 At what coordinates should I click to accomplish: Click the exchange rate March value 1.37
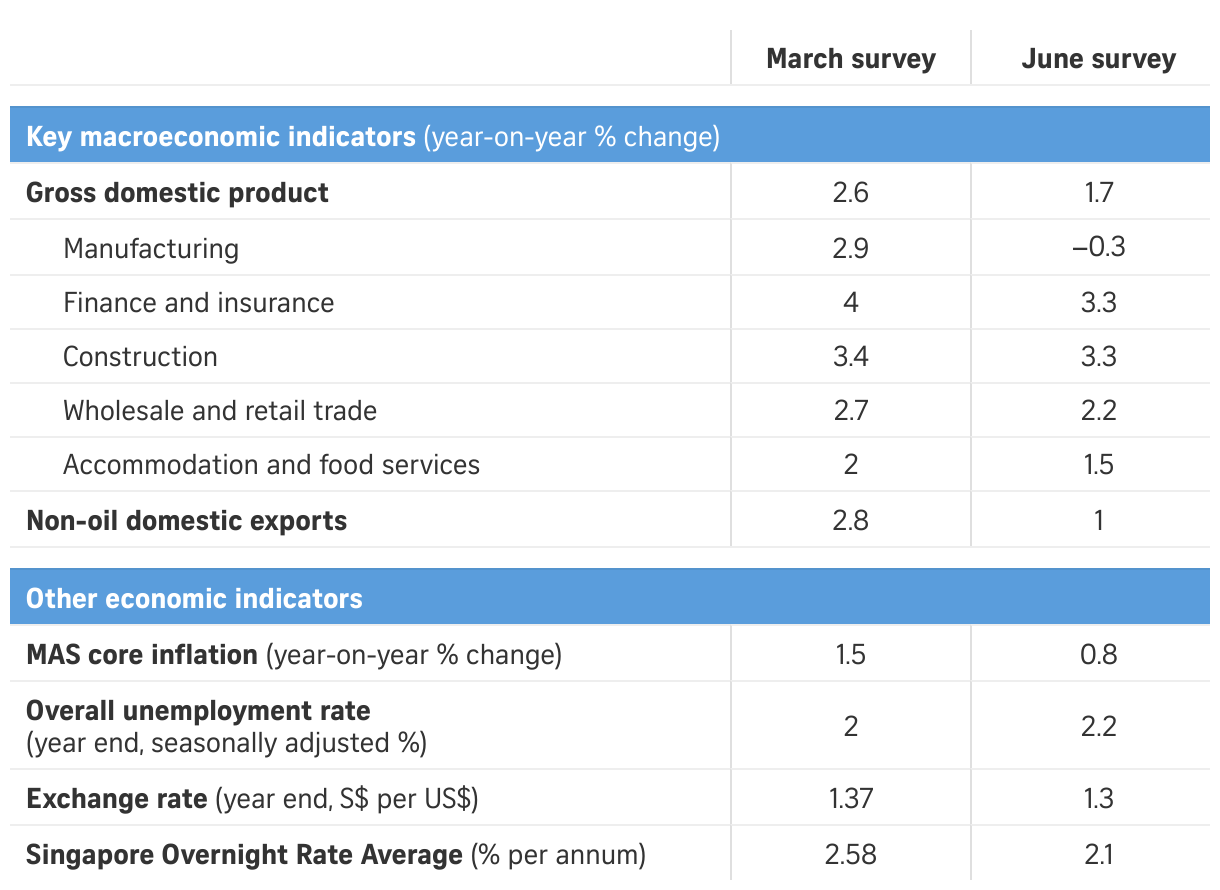(850, 799)
